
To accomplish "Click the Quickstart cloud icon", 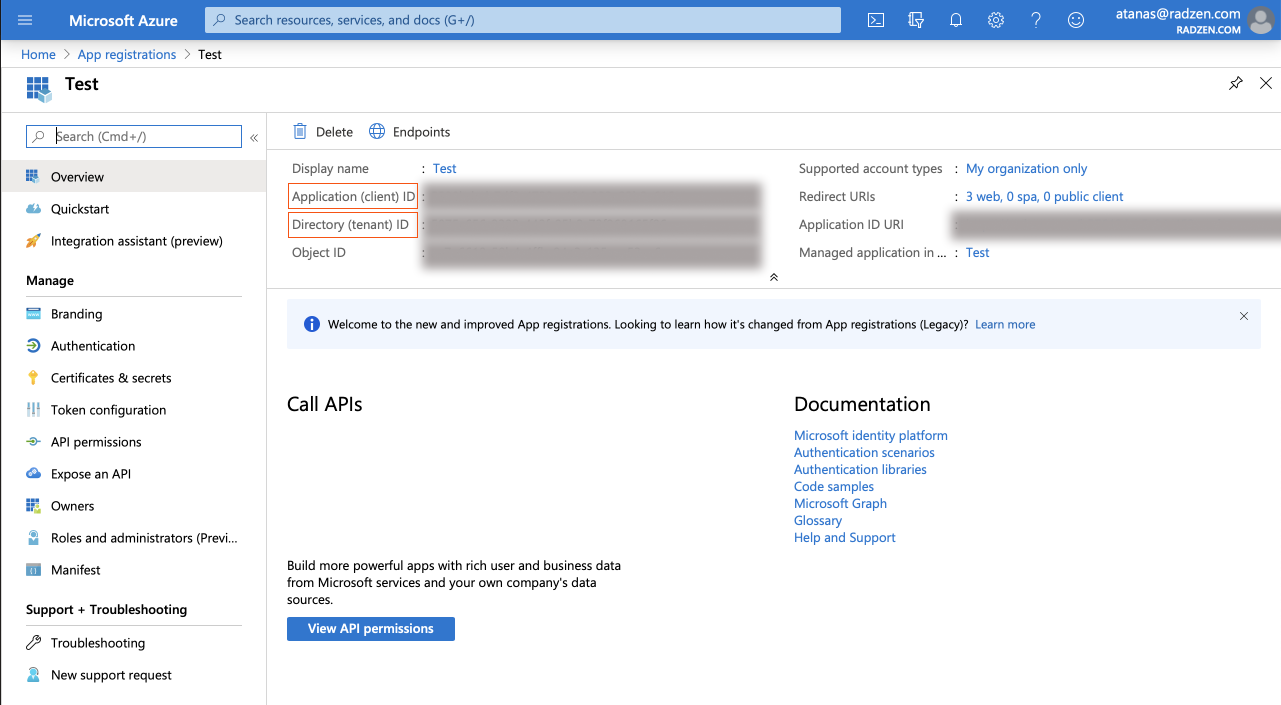I will coord(33,209).
